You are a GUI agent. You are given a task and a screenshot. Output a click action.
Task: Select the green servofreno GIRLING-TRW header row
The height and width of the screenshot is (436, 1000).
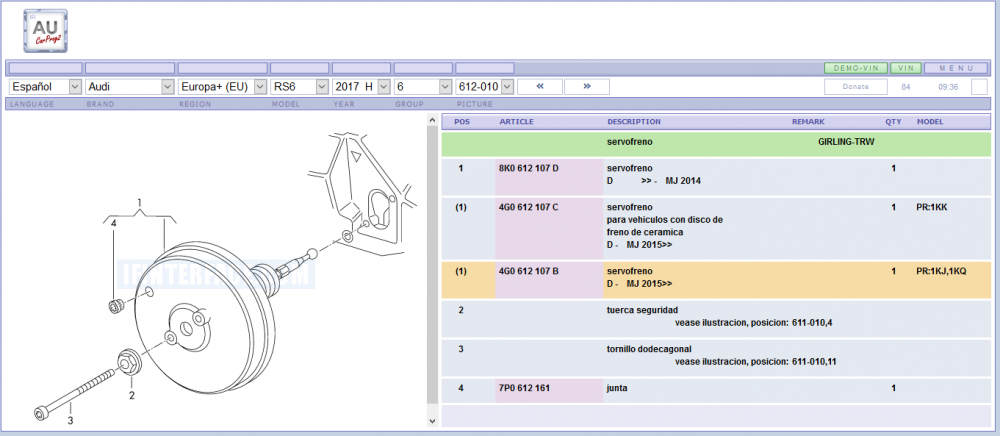coord(716,143)
